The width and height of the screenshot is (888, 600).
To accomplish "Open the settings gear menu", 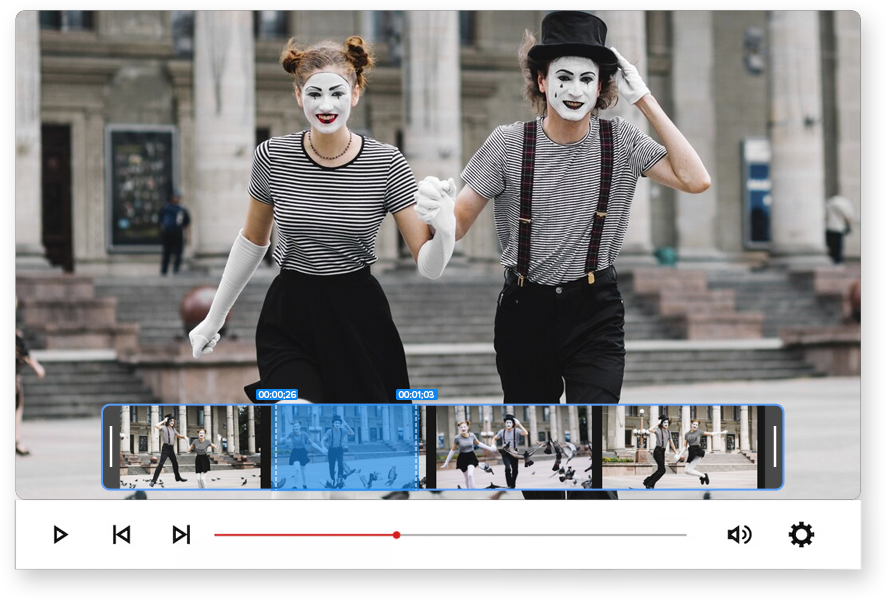I will (801, 535).
